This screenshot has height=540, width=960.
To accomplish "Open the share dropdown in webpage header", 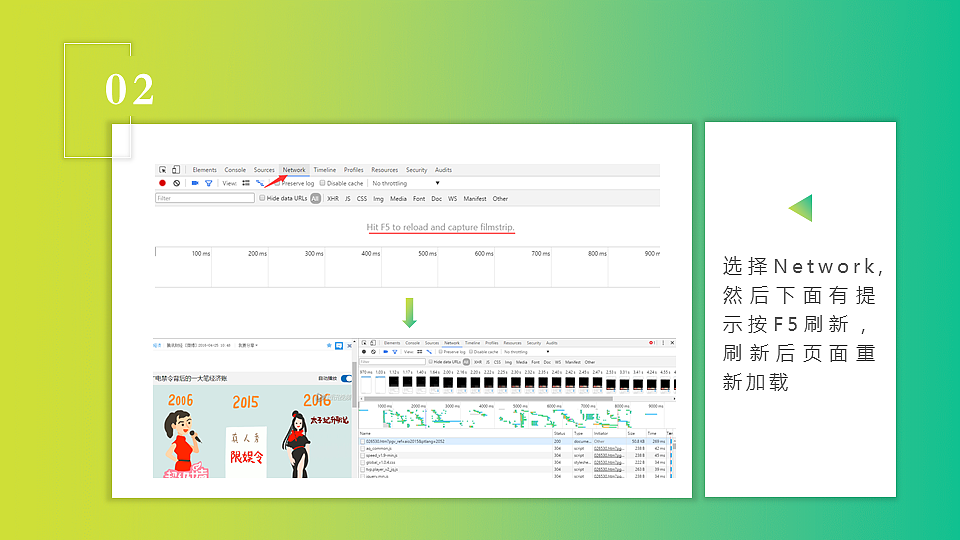I will tap(248, 345).
